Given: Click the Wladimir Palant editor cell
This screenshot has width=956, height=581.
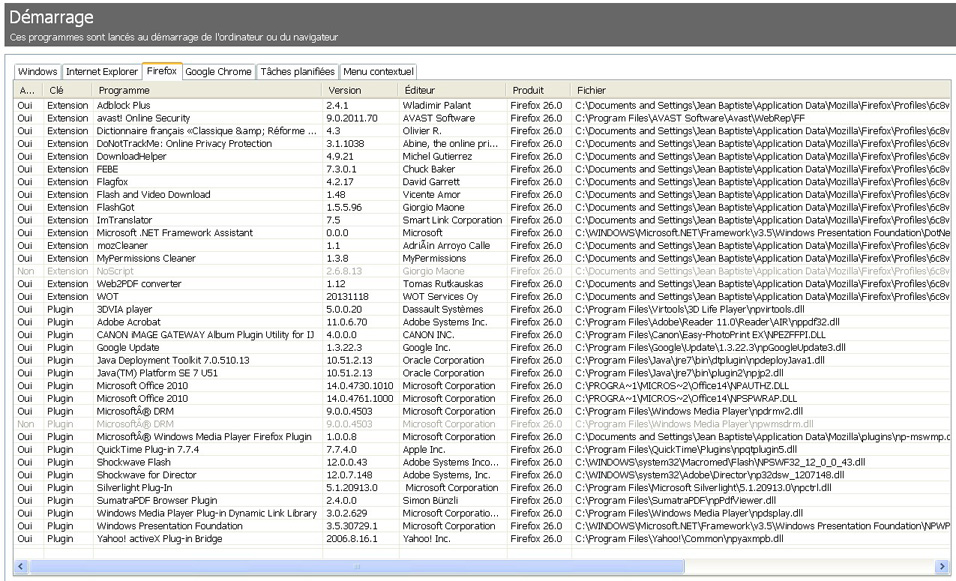Looking at the screenshot, I should [437, 105].
